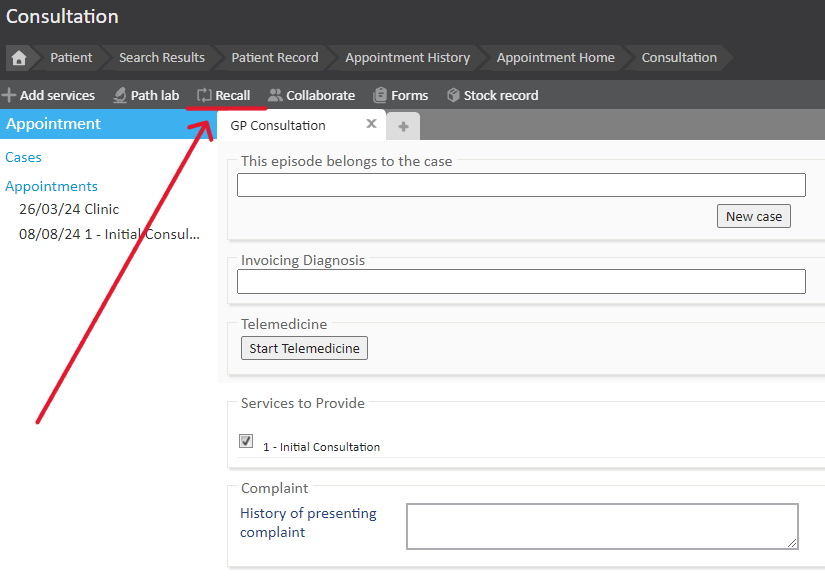Viewport: 825px width, 579px height.
Task: Add a new tab with plus button
Action: [403, 126]
